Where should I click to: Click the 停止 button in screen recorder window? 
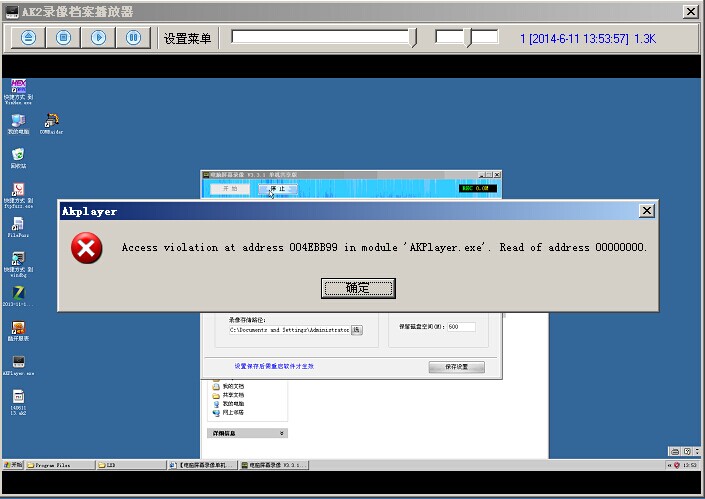point(277,189)
